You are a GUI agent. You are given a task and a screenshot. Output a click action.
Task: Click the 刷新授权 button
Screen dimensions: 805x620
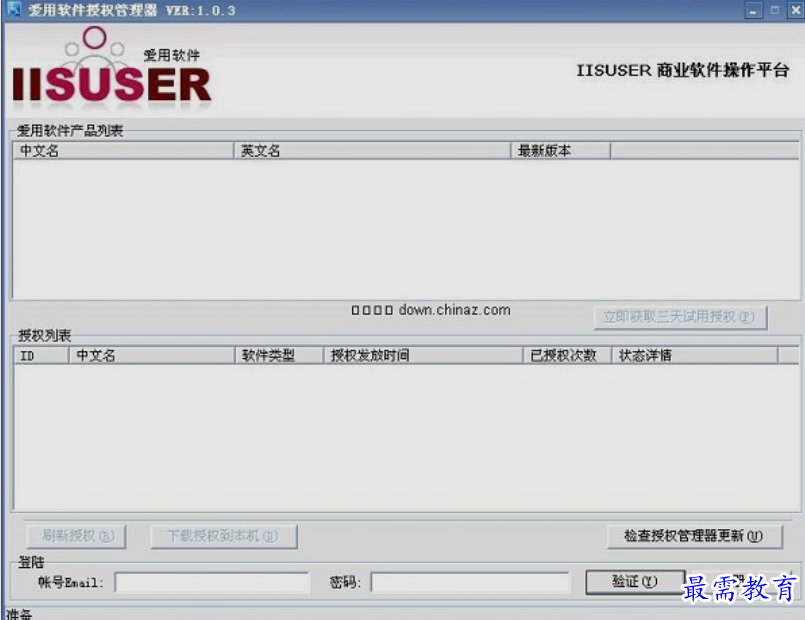click(x=76, y=536)
